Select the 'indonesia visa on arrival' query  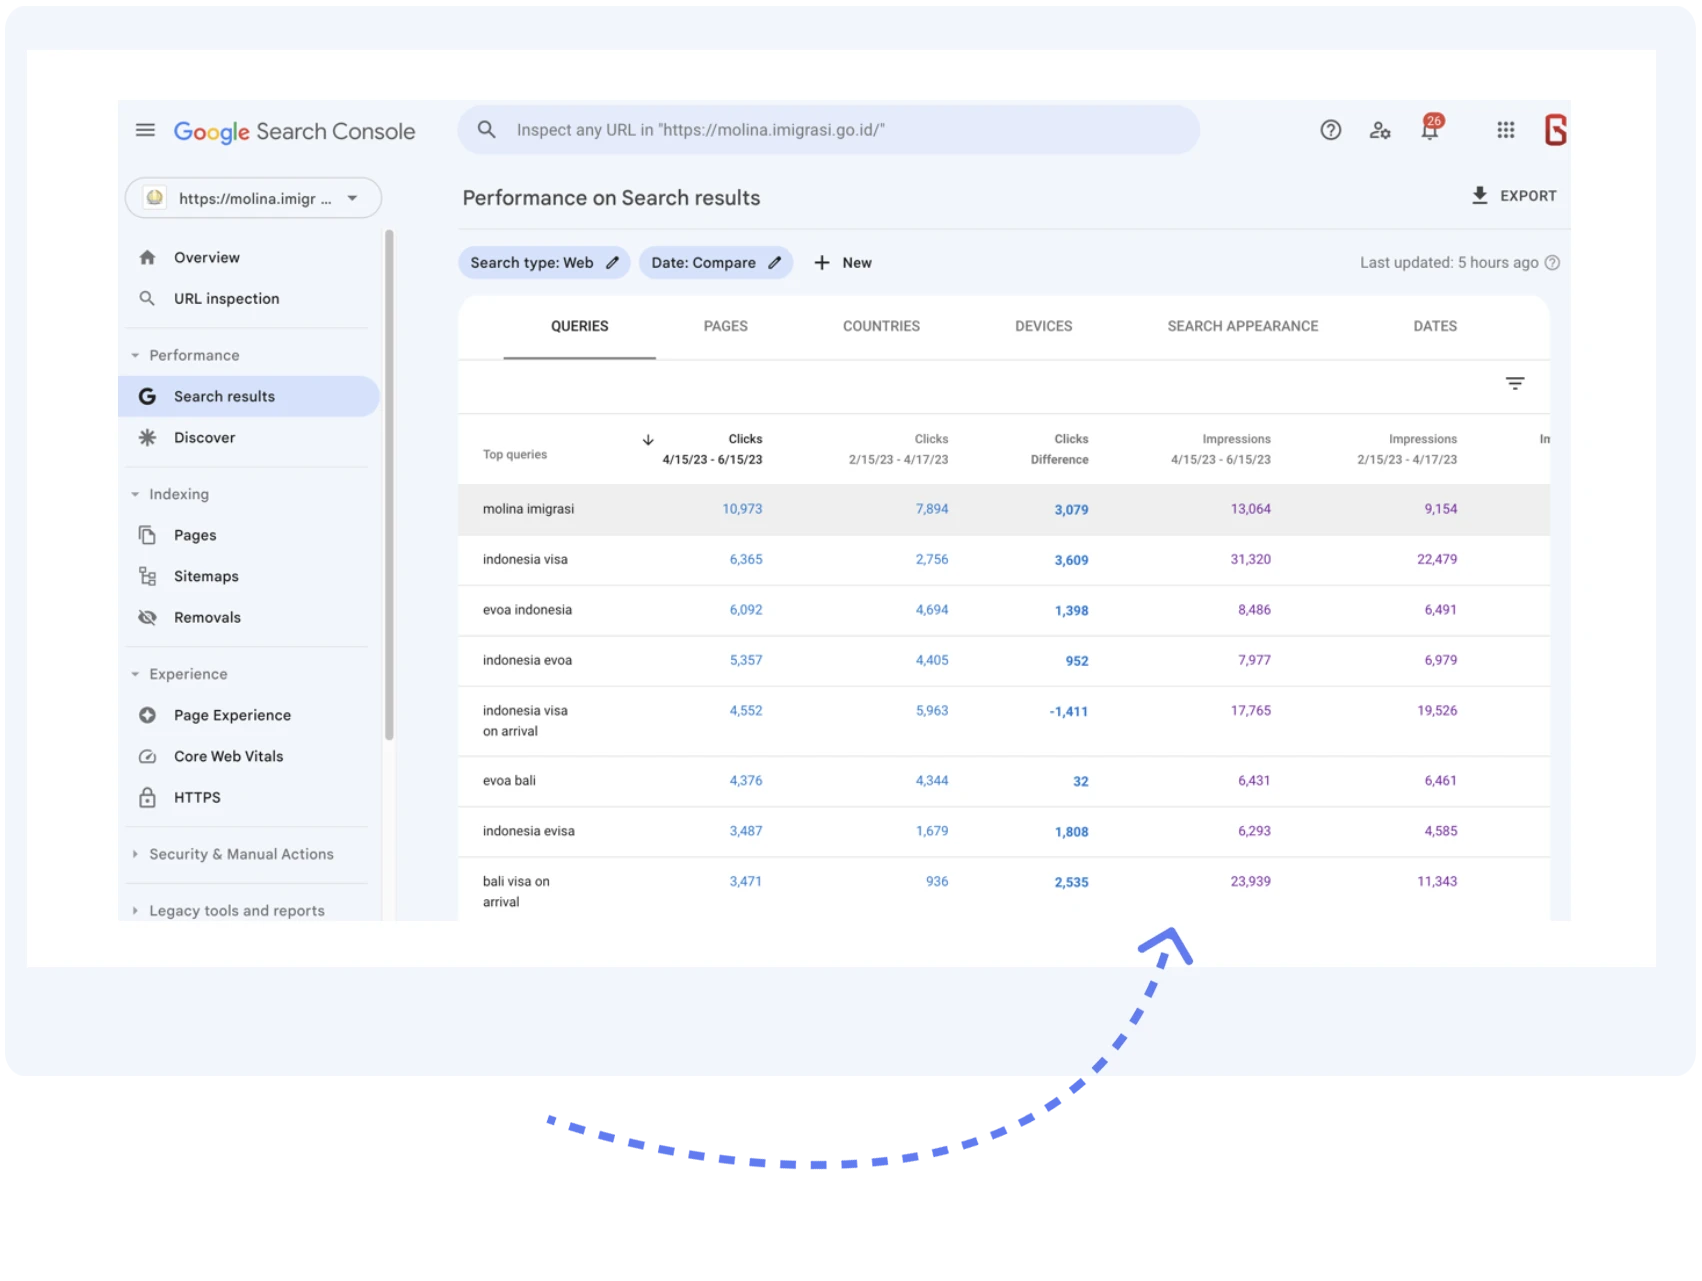click(x=1004, y=721)
